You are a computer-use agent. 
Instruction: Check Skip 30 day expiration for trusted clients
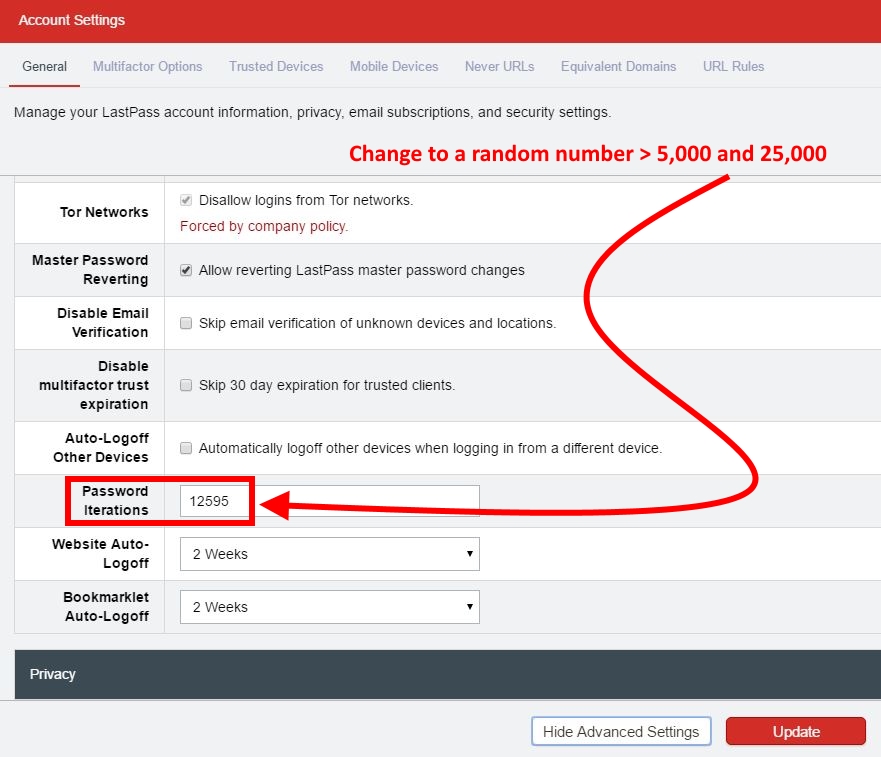(x=185, y=385)
